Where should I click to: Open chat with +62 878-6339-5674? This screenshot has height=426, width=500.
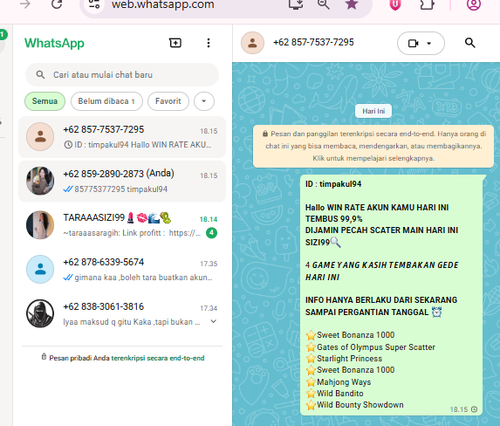(122, 269)
